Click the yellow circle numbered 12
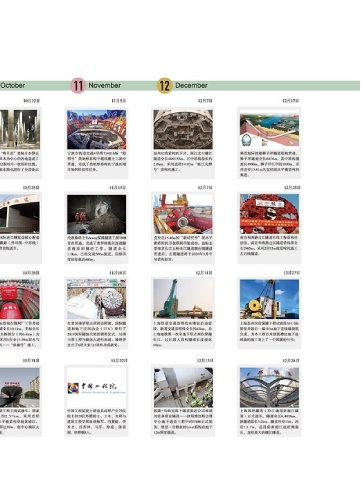The image size is (361, 480). click(x=165, y=85)
